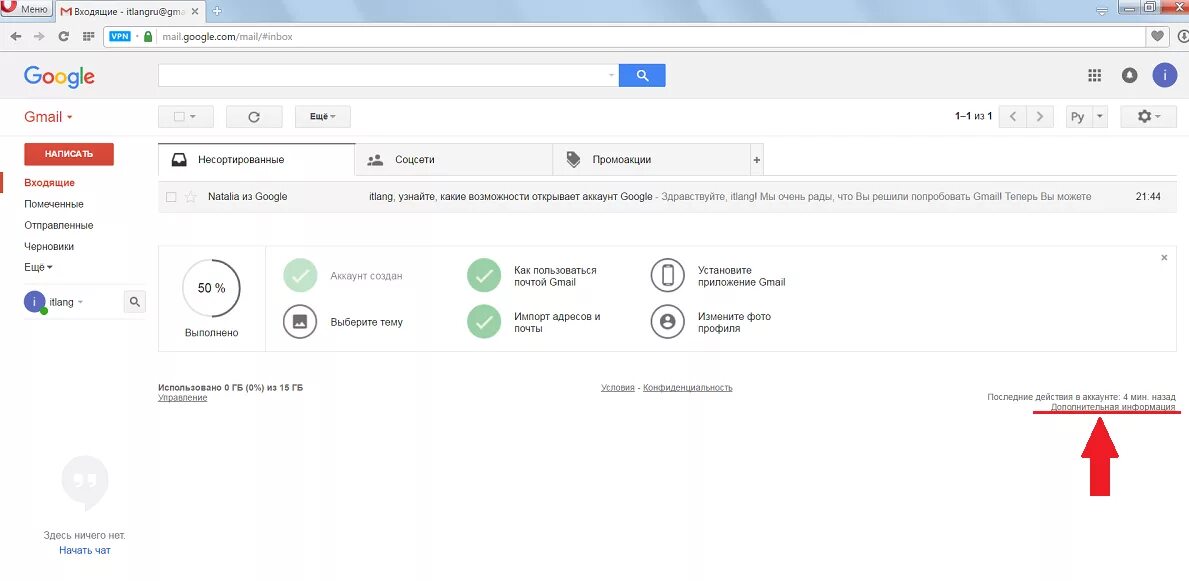
Task: Open the Черновики folder
Action: pos(49,247)
